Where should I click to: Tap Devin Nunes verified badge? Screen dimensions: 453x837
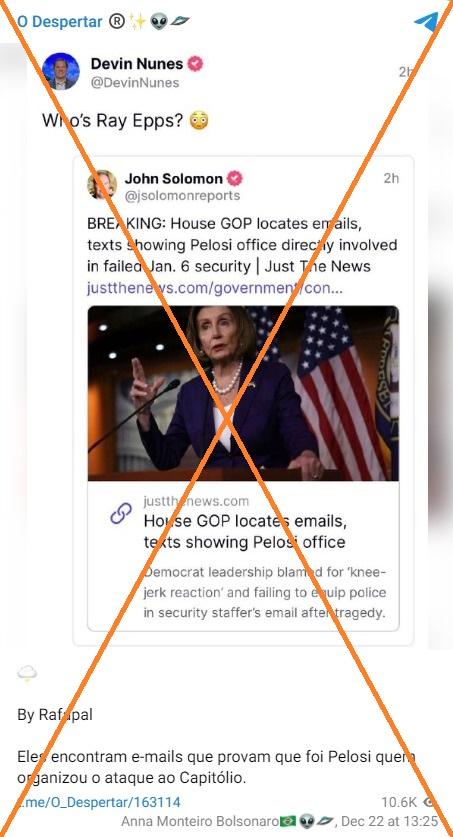click(x=195, y=64)
